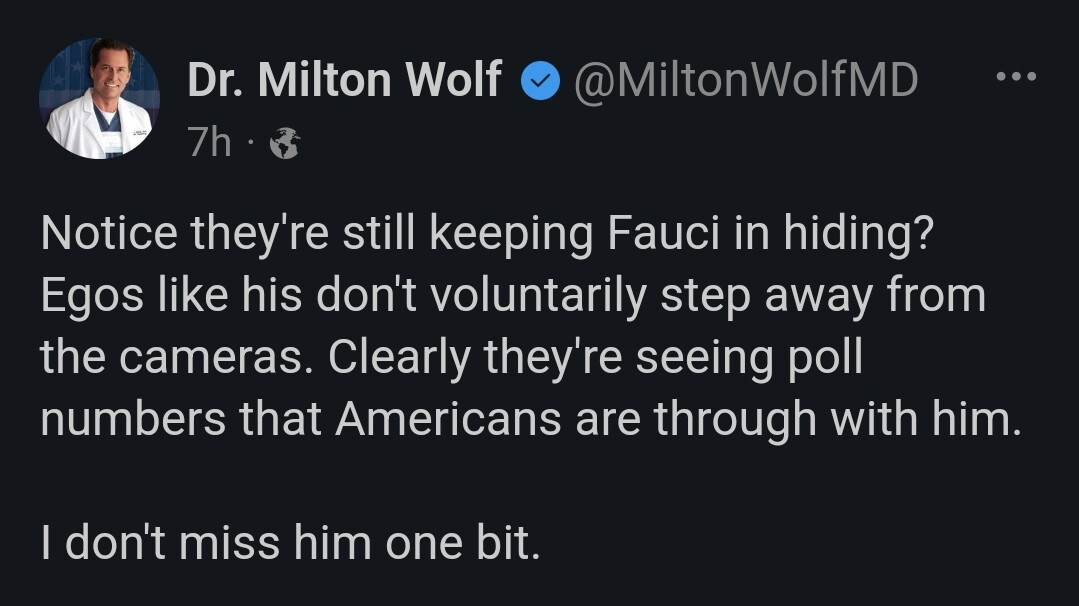Open the three-dot more options menu

pyautogui.click(x=1015, y=78)
